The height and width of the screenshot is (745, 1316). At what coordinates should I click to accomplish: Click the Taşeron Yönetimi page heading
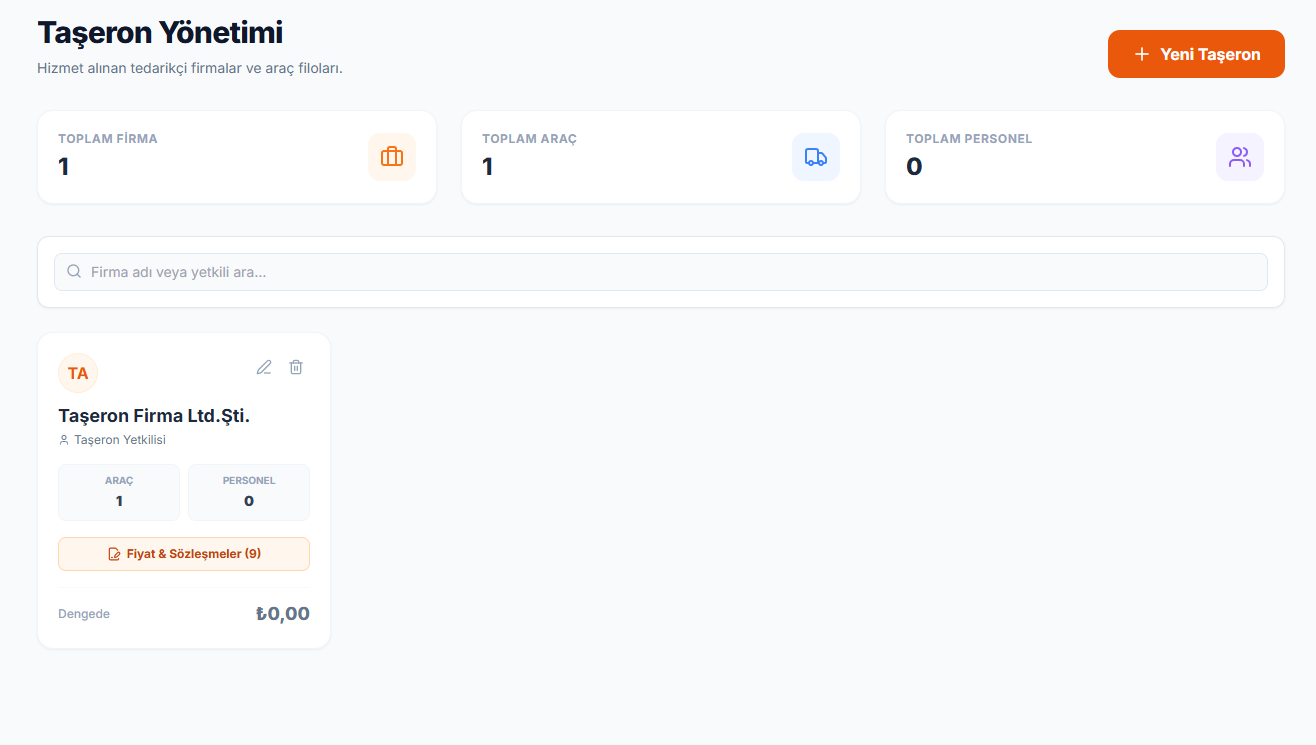click(x=160, y=32)
